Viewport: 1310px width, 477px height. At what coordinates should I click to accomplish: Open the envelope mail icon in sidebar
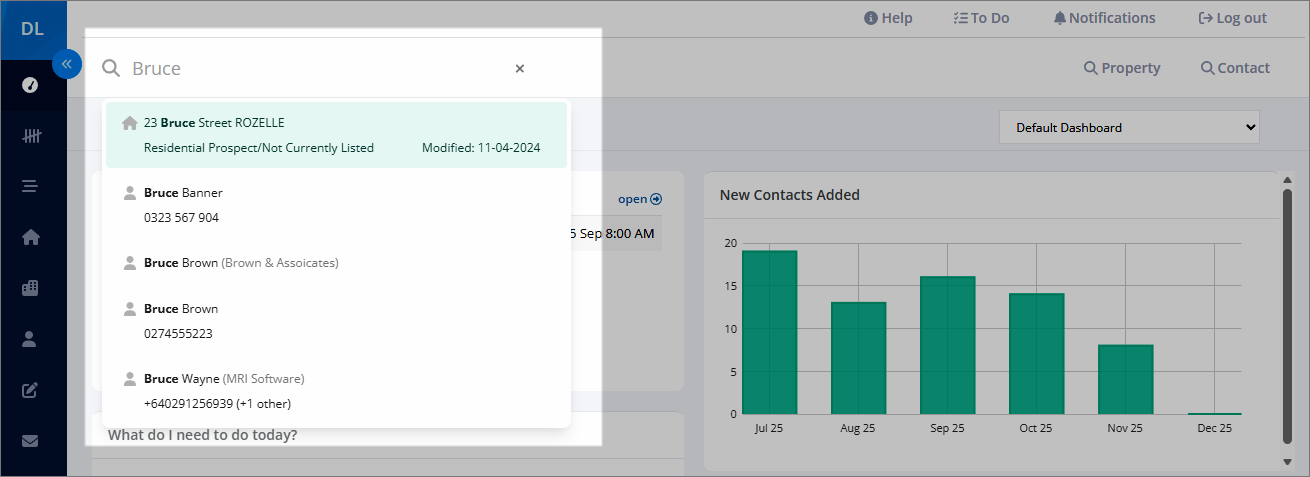30,440
